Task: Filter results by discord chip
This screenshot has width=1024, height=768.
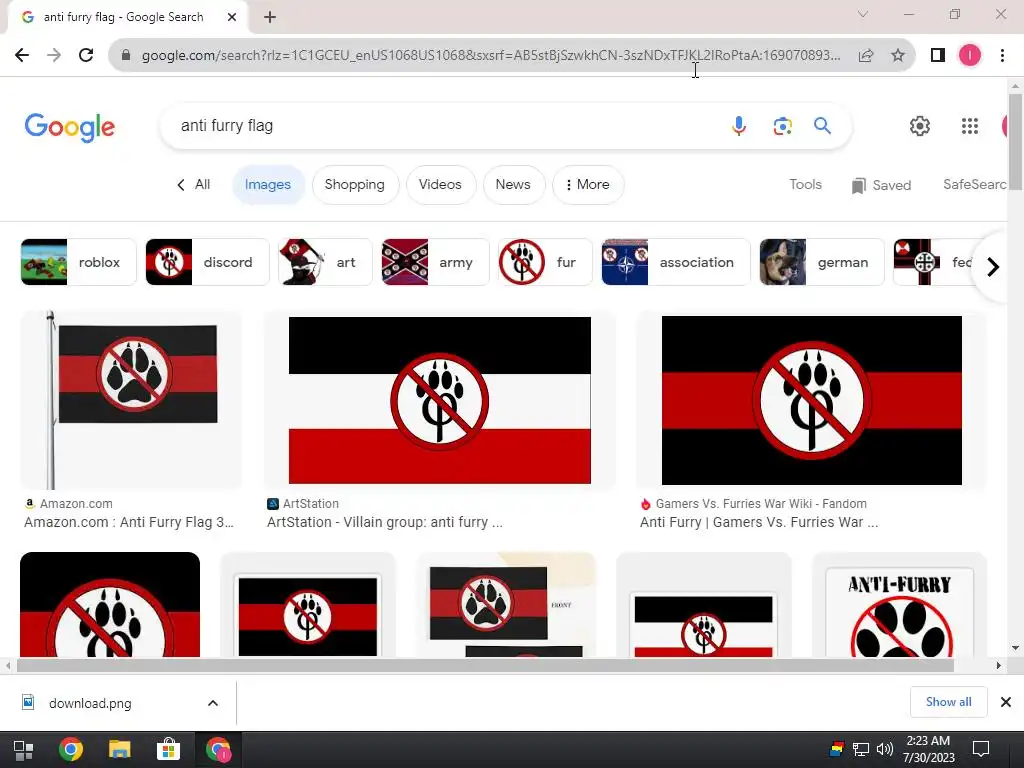Action: pos(207,262)
